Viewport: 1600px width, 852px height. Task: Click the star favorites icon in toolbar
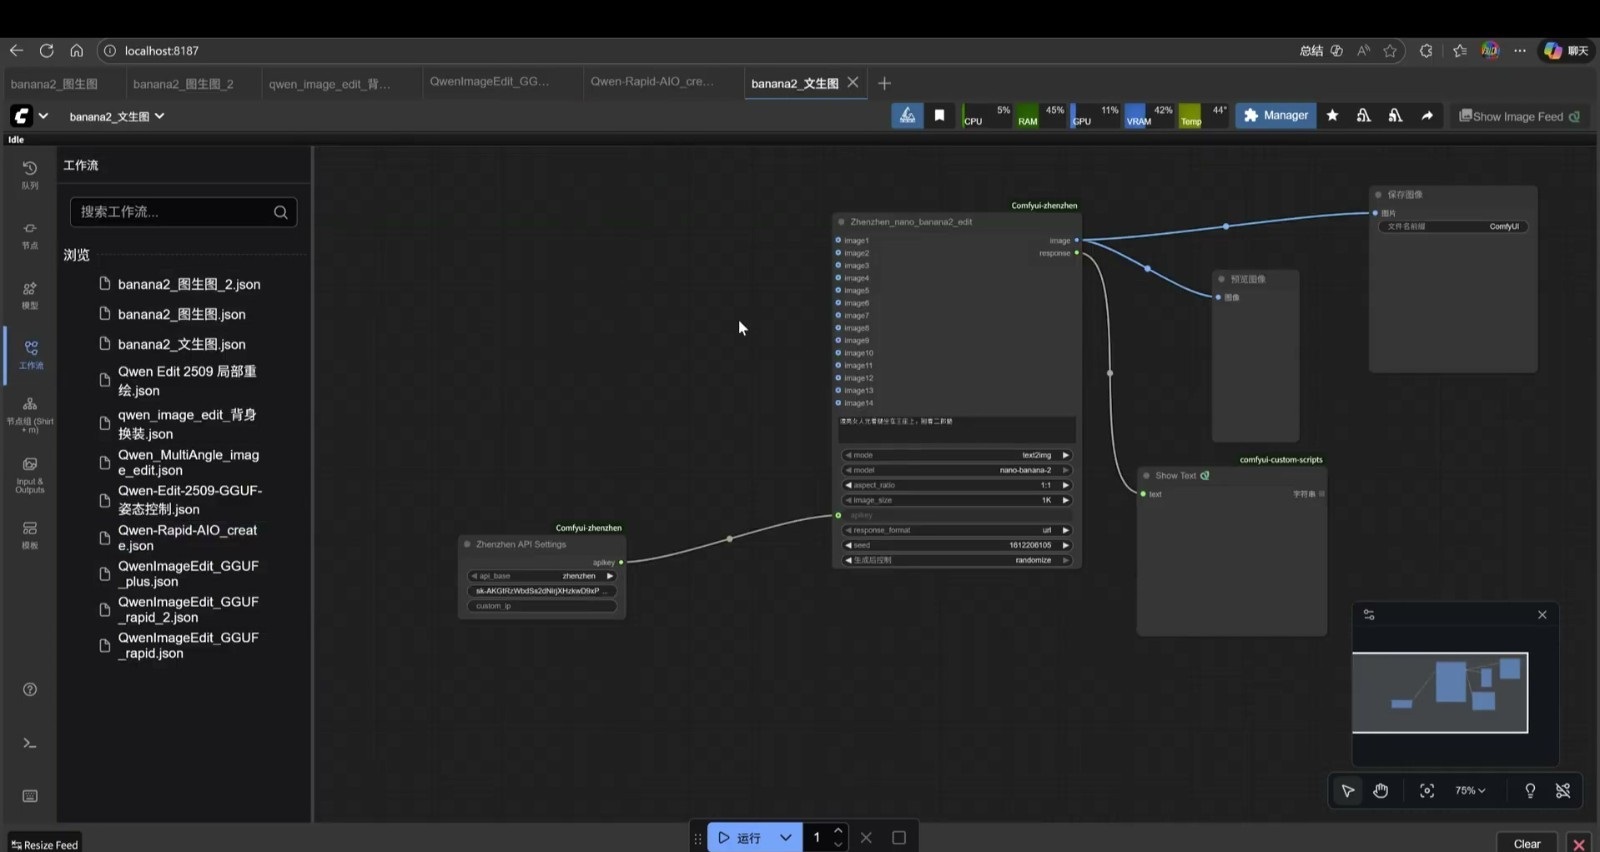tap(1332, 116)
